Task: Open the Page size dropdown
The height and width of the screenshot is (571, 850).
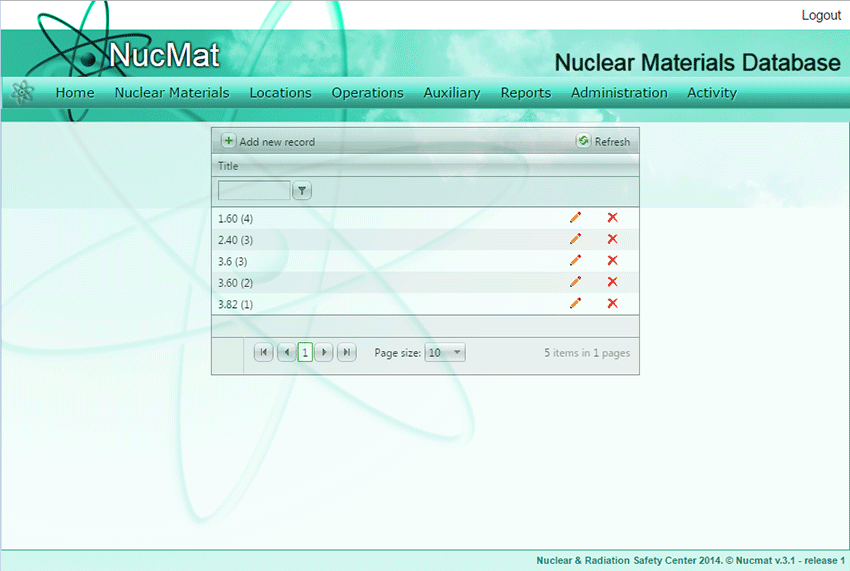Action: coord(445,352)
